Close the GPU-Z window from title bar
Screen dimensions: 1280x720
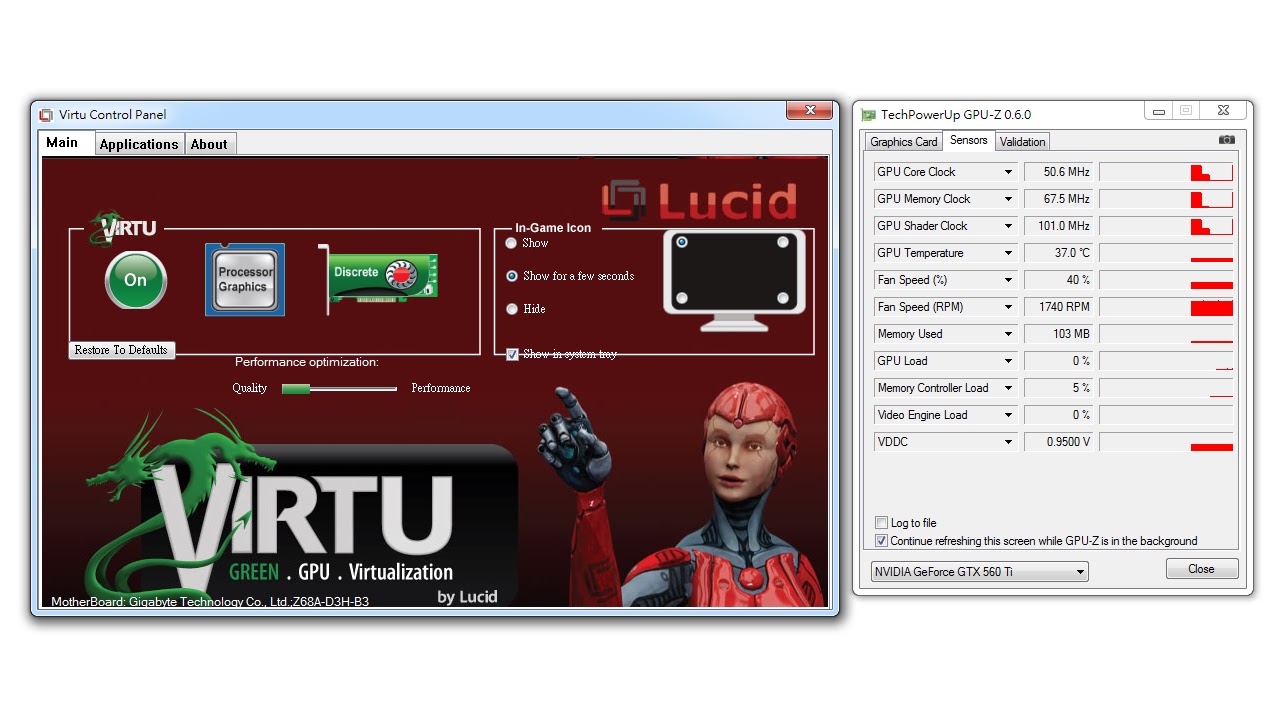point(1223,111)
